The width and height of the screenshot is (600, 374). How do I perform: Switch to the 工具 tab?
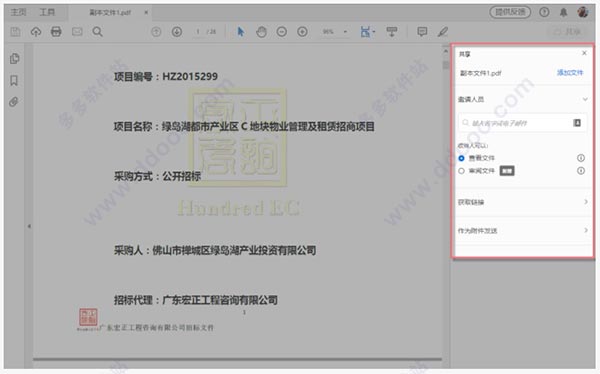pos(47,12)
